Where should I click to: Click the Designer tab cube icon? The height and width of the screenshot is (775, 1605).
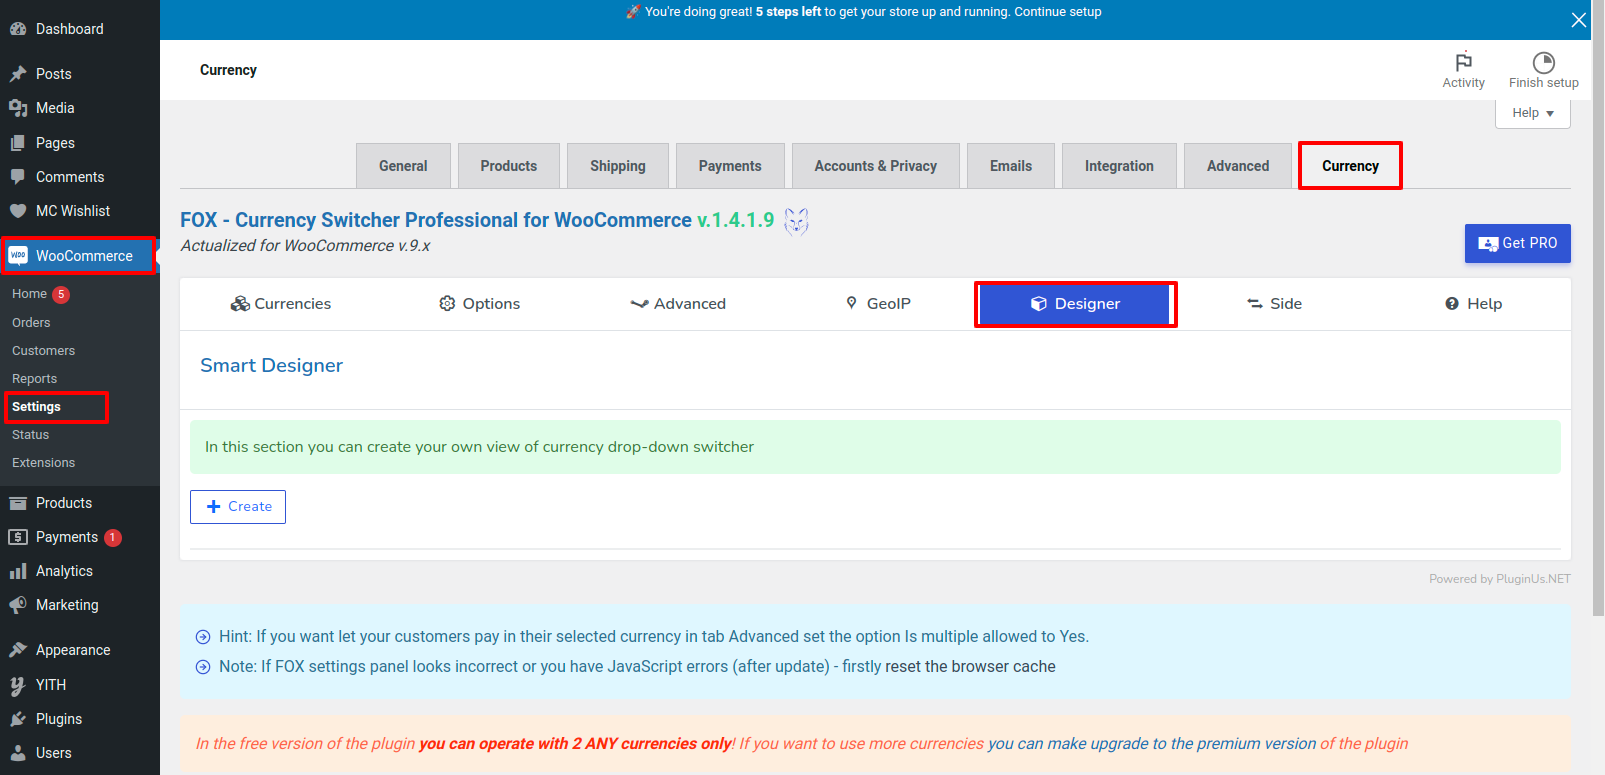[1039, 304]
